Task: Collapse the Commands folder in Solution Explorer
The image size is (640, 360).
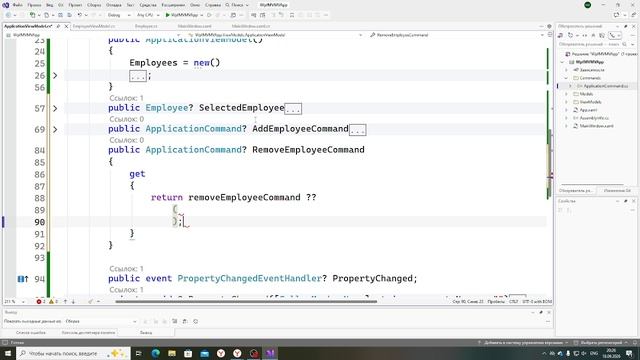Action: pyautogui.click(x=566, y=78)
